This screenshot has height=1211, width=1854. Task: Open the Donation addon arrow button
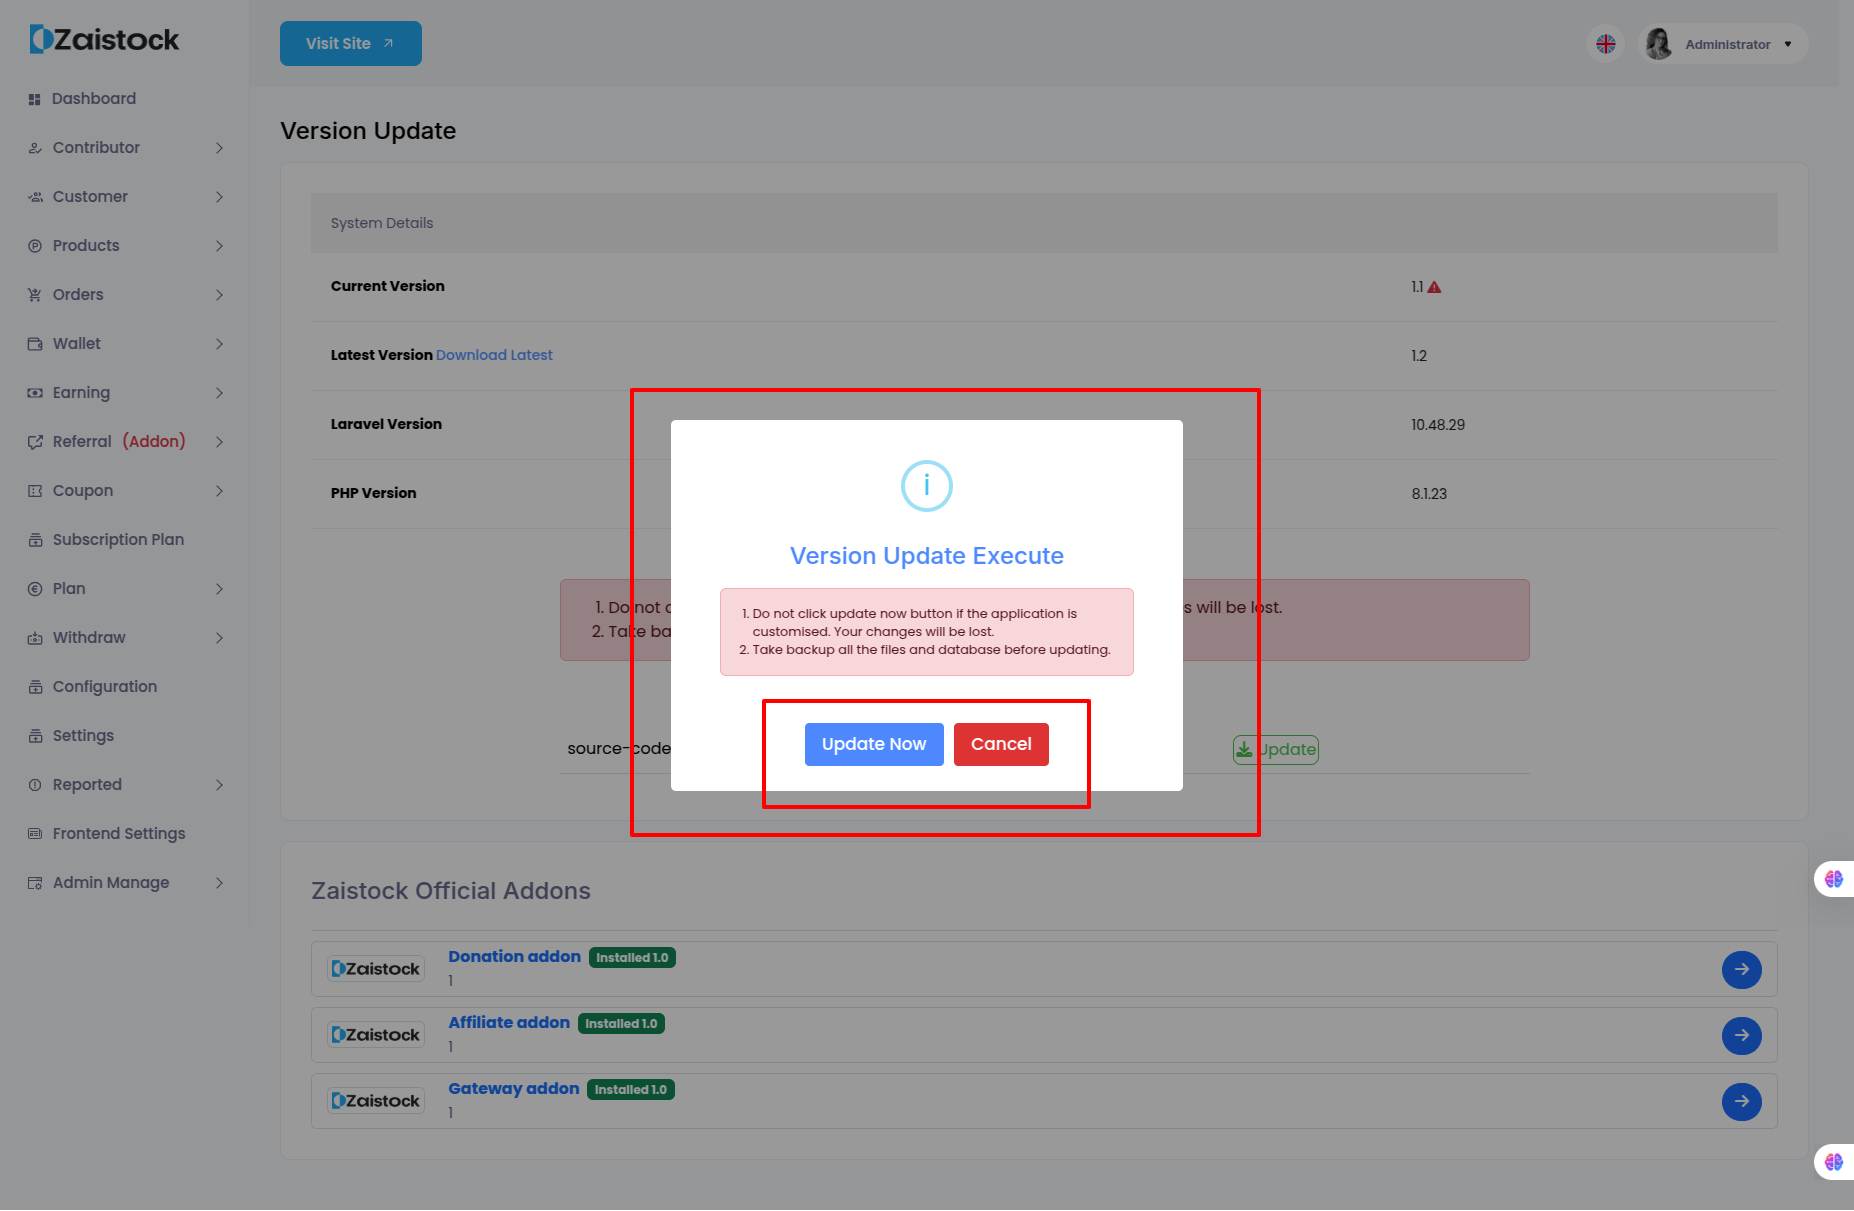pyautogui.click(x=1742, y=969)
